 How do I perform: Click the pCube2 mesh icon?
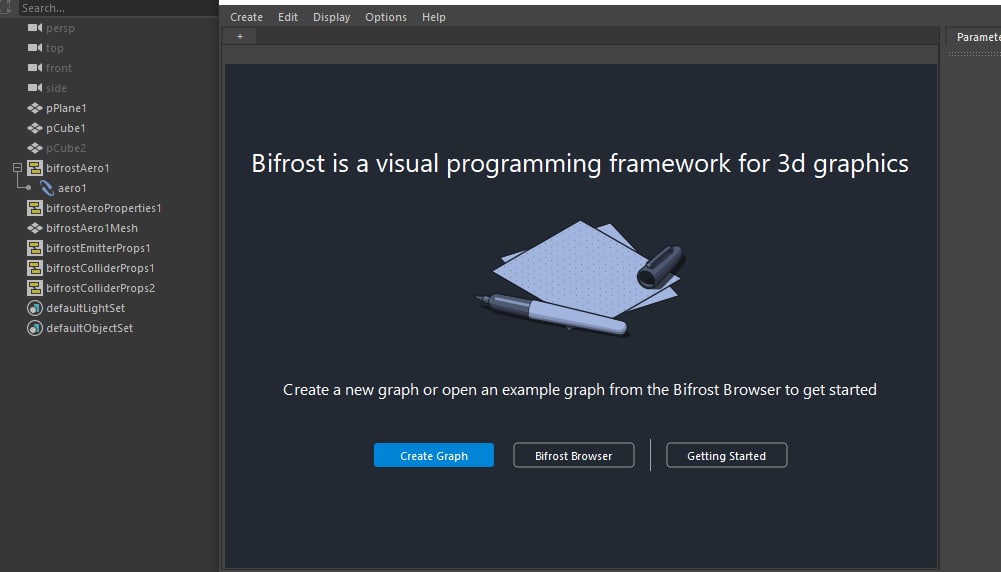click(x=35, y=148)
